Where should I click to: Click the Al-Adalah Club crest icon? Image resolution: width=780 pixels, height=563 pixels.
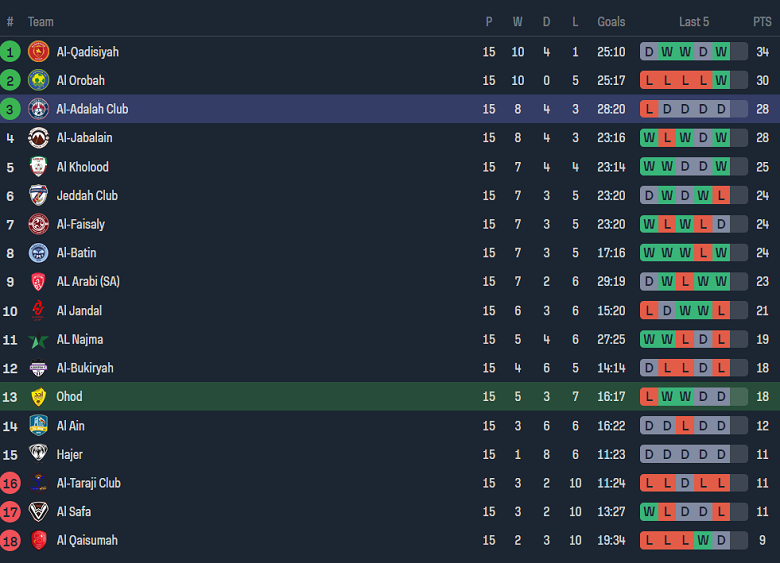[x=38, y=109]
